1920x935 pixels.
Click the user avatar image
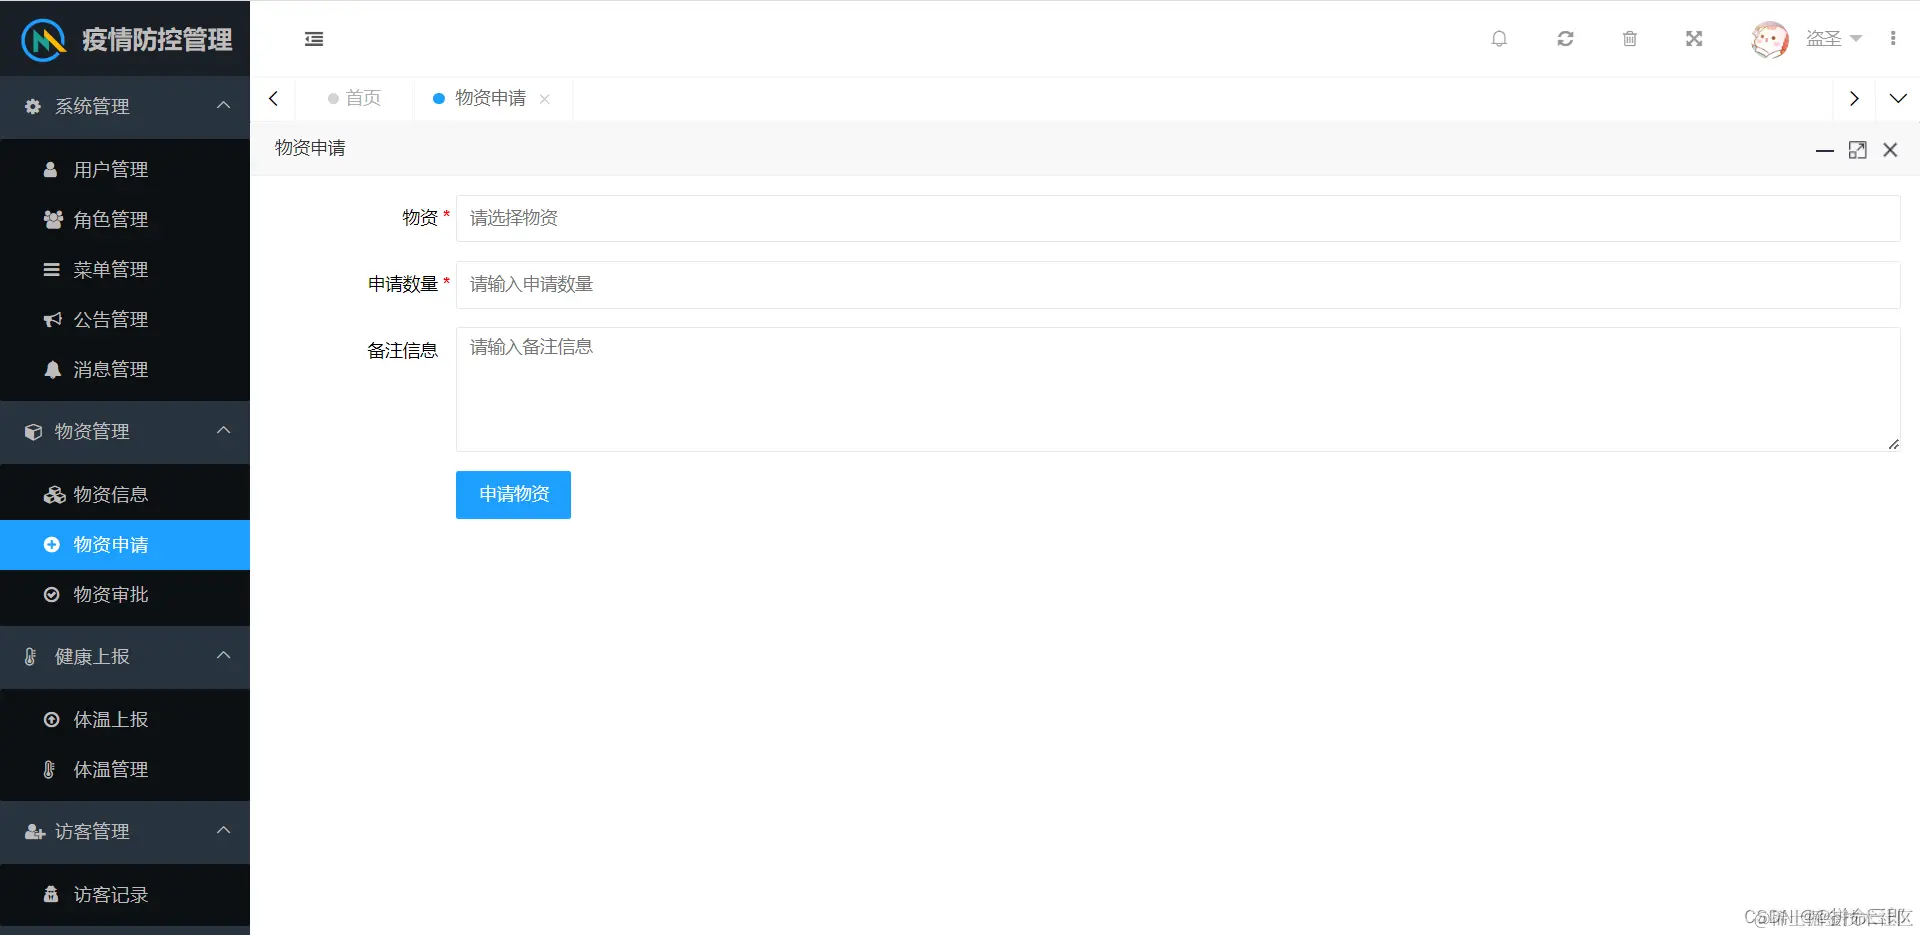(1769, 39)
